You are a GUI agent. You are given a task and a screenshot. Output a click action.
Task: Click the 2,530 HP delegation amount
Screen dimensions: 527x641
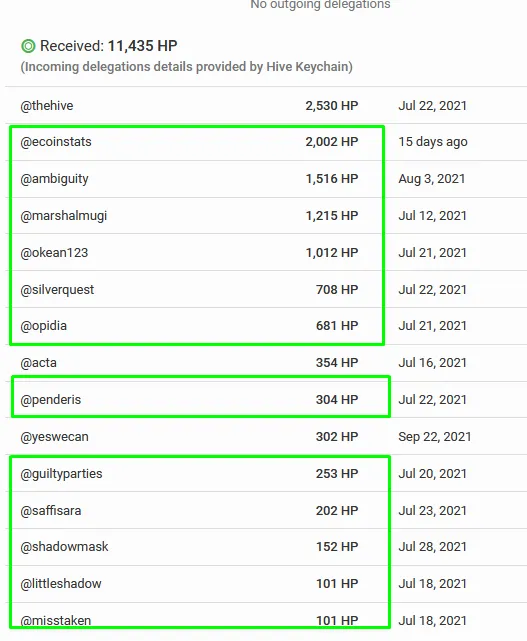(332, 106)
